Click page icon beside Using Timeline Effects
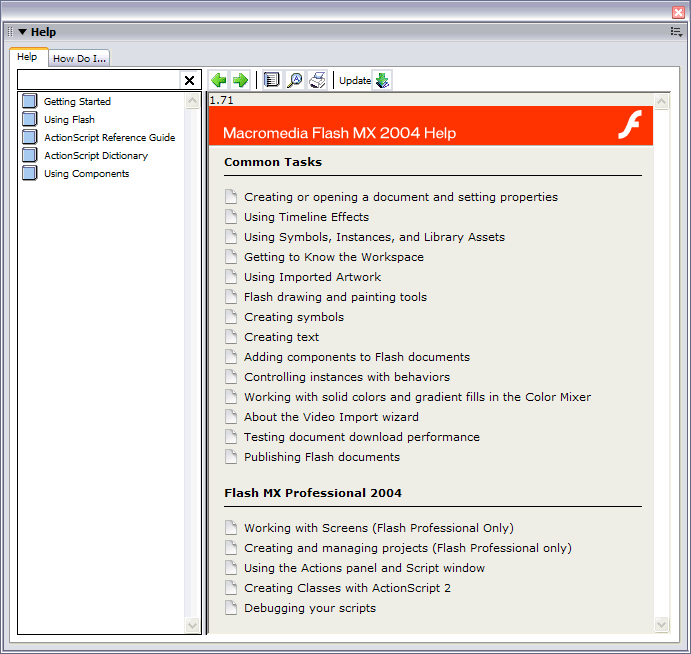Screen dimensions: 691x654 coord(231,216)
